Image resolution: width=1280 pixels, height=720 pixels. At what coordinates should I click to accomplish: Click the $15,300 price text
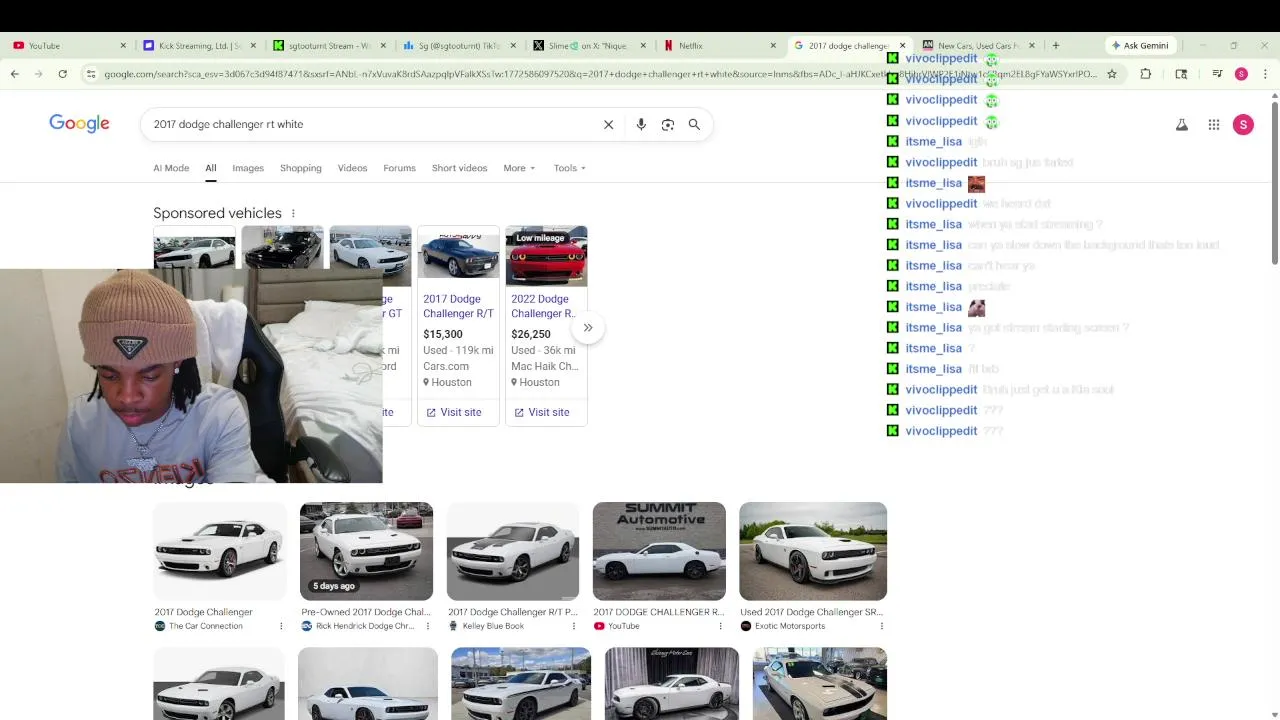[442, 334]
